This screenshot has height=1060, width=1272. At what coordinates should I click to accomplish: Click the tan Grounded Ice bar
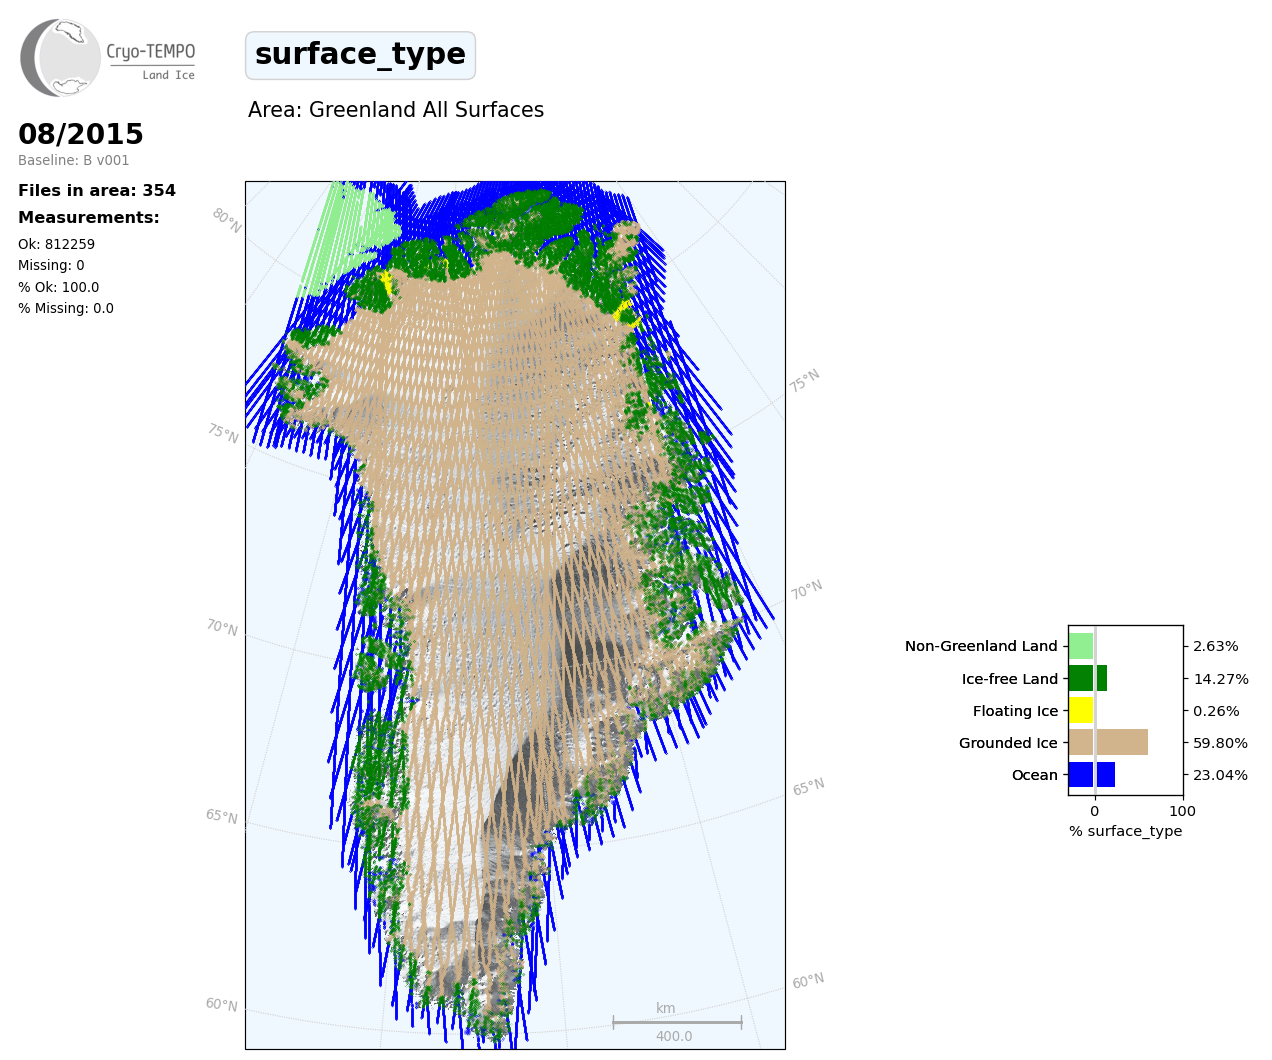1108,742
